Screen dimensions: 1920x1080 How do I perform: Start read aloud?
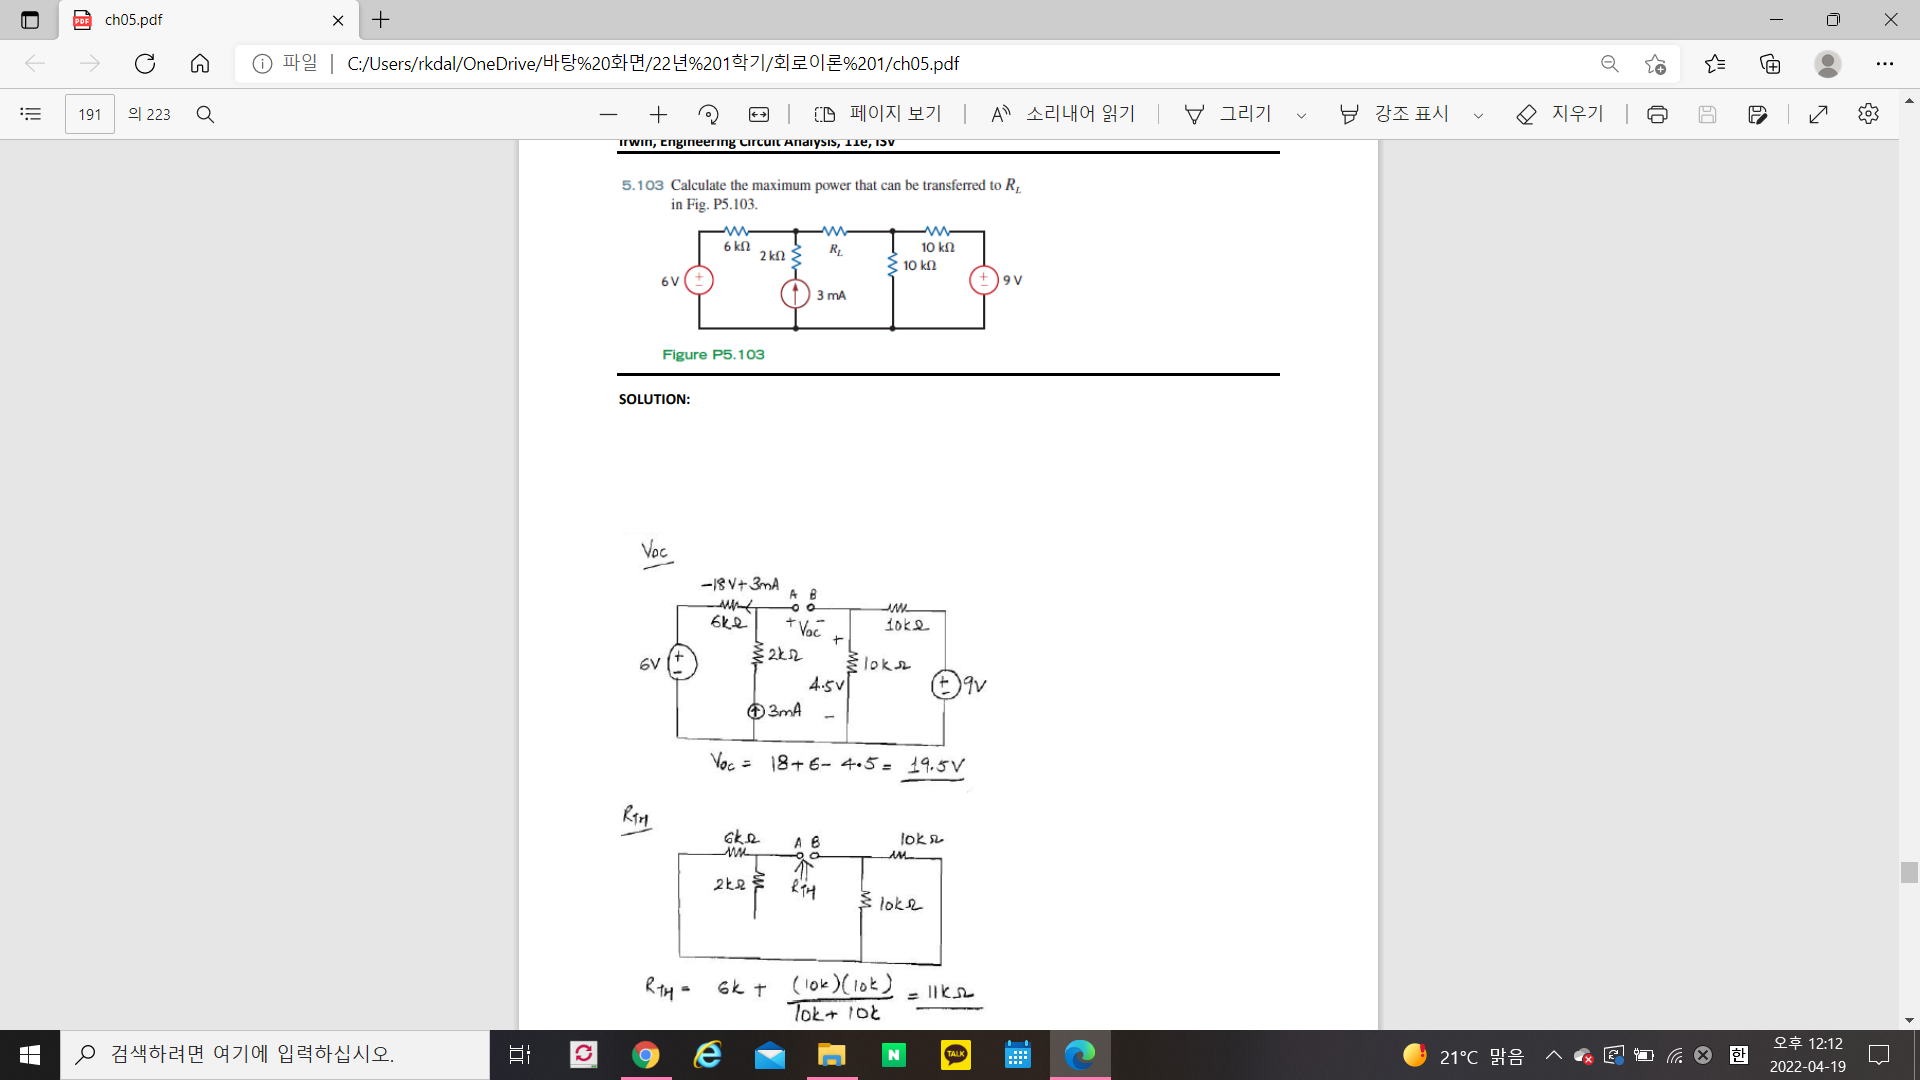[x=1063, y=114]
